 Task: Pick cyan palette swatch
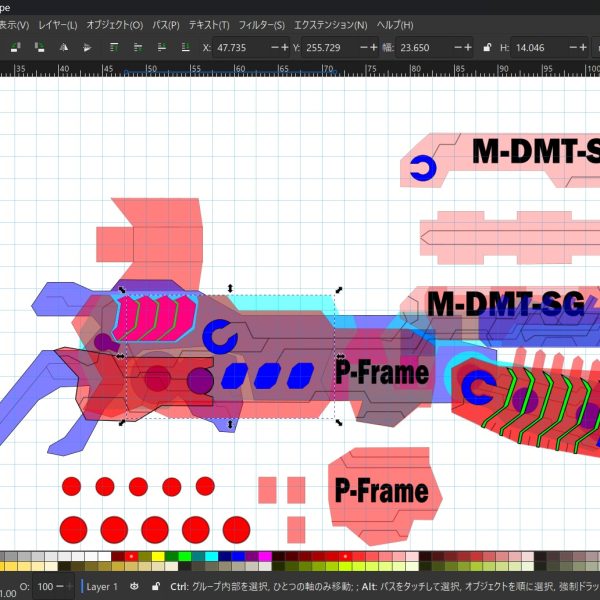tap(211, 556)
